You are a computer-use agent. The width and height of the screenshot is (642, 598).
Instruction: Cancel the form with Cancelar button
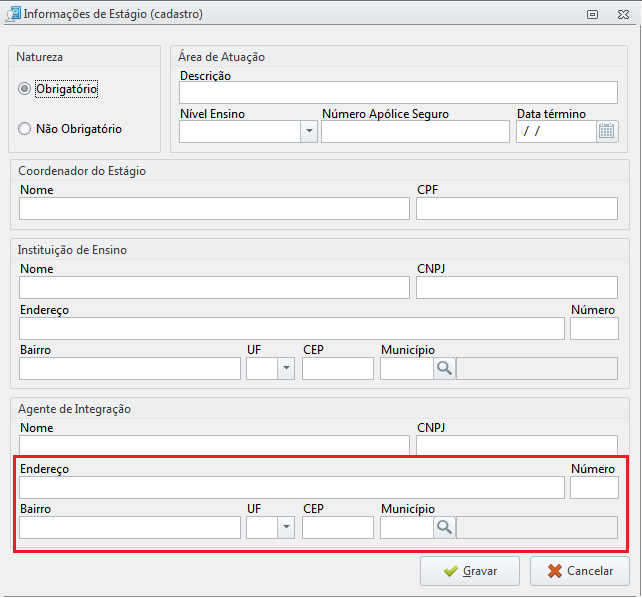pyautogui.click(x=580, y=571)
